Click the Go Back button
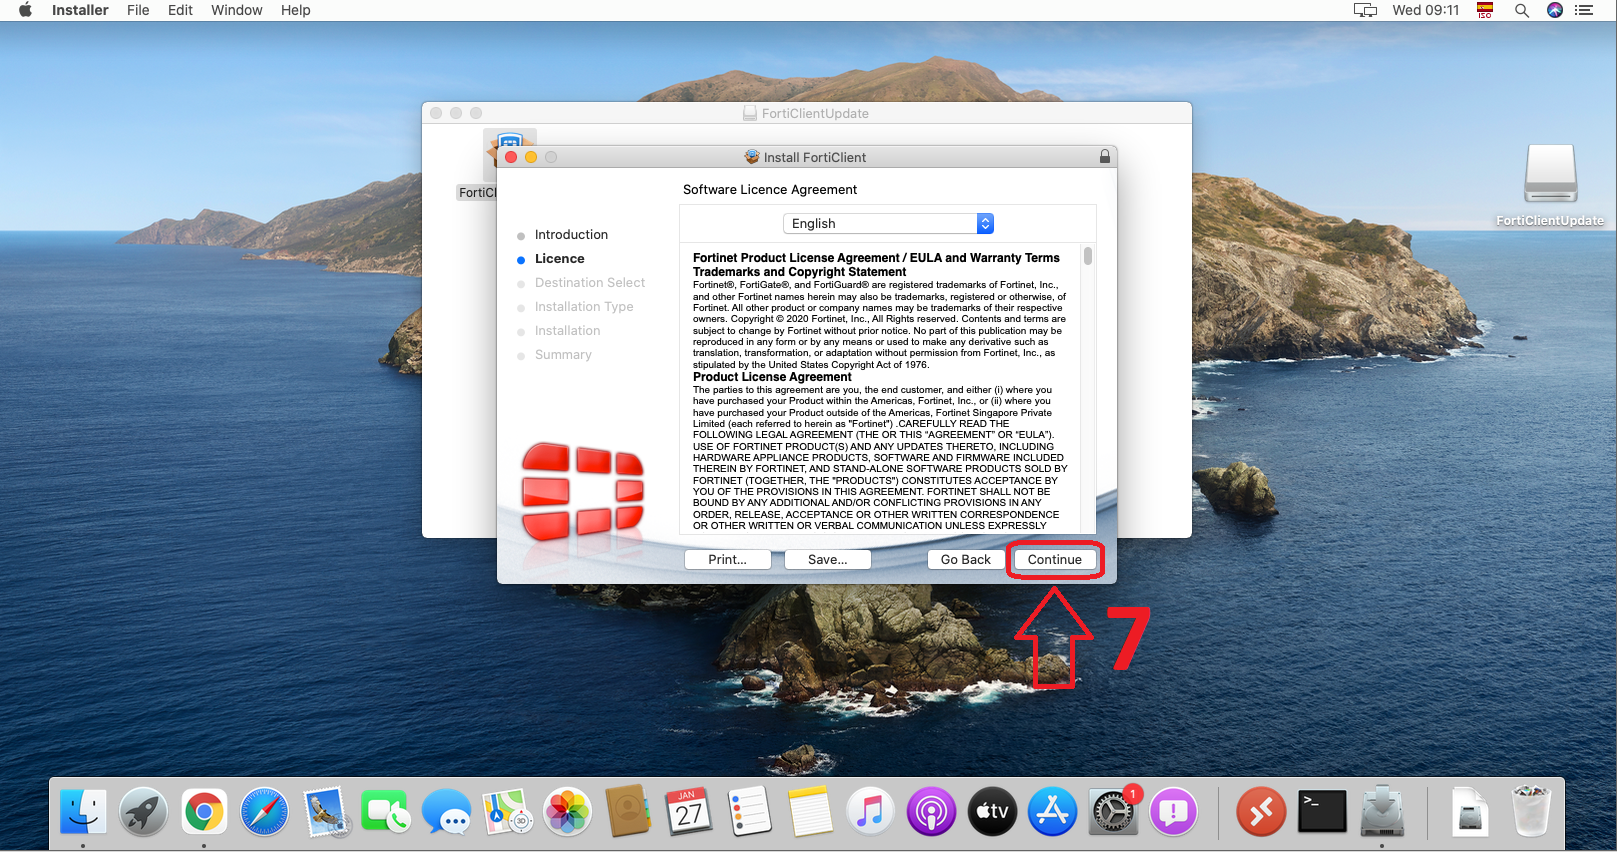The width and height of the screenshot is (1617, 852). pos(965,560)
